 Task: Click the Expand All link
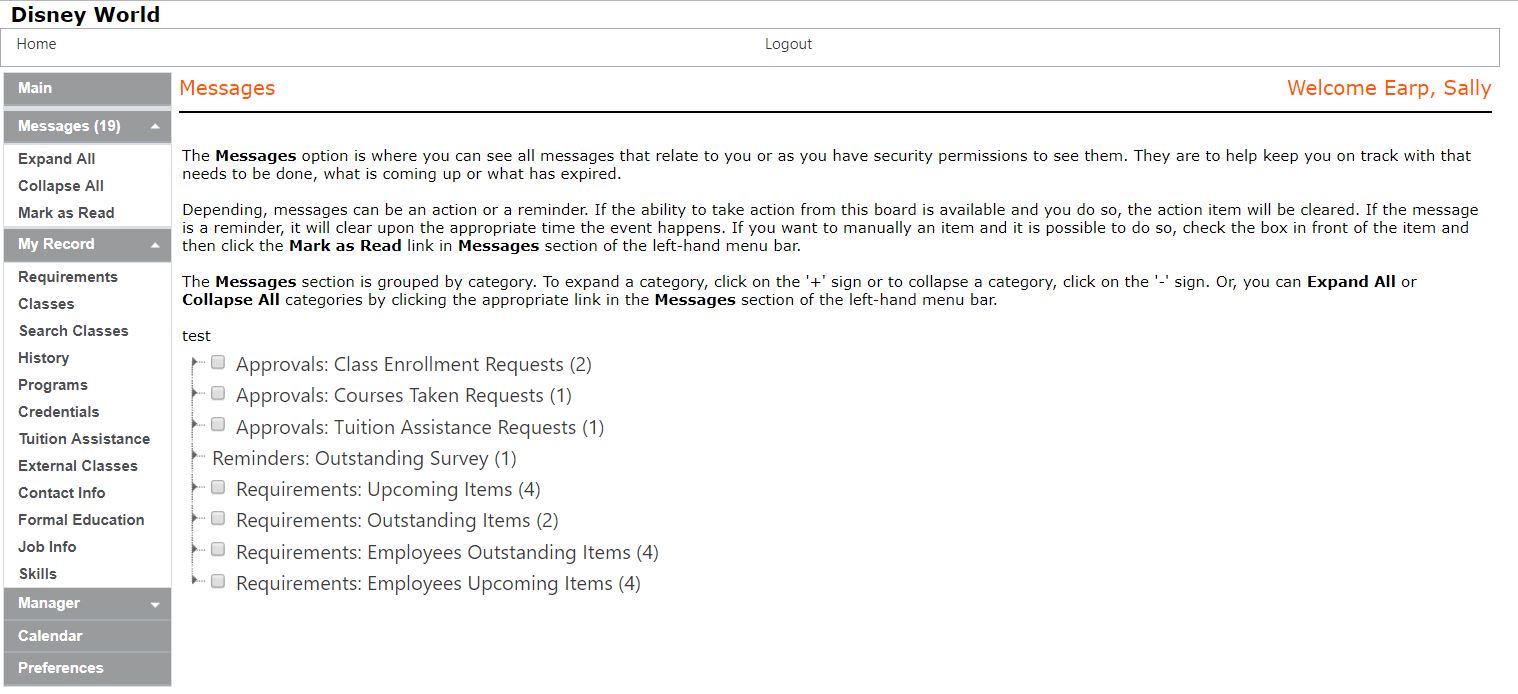57,159
